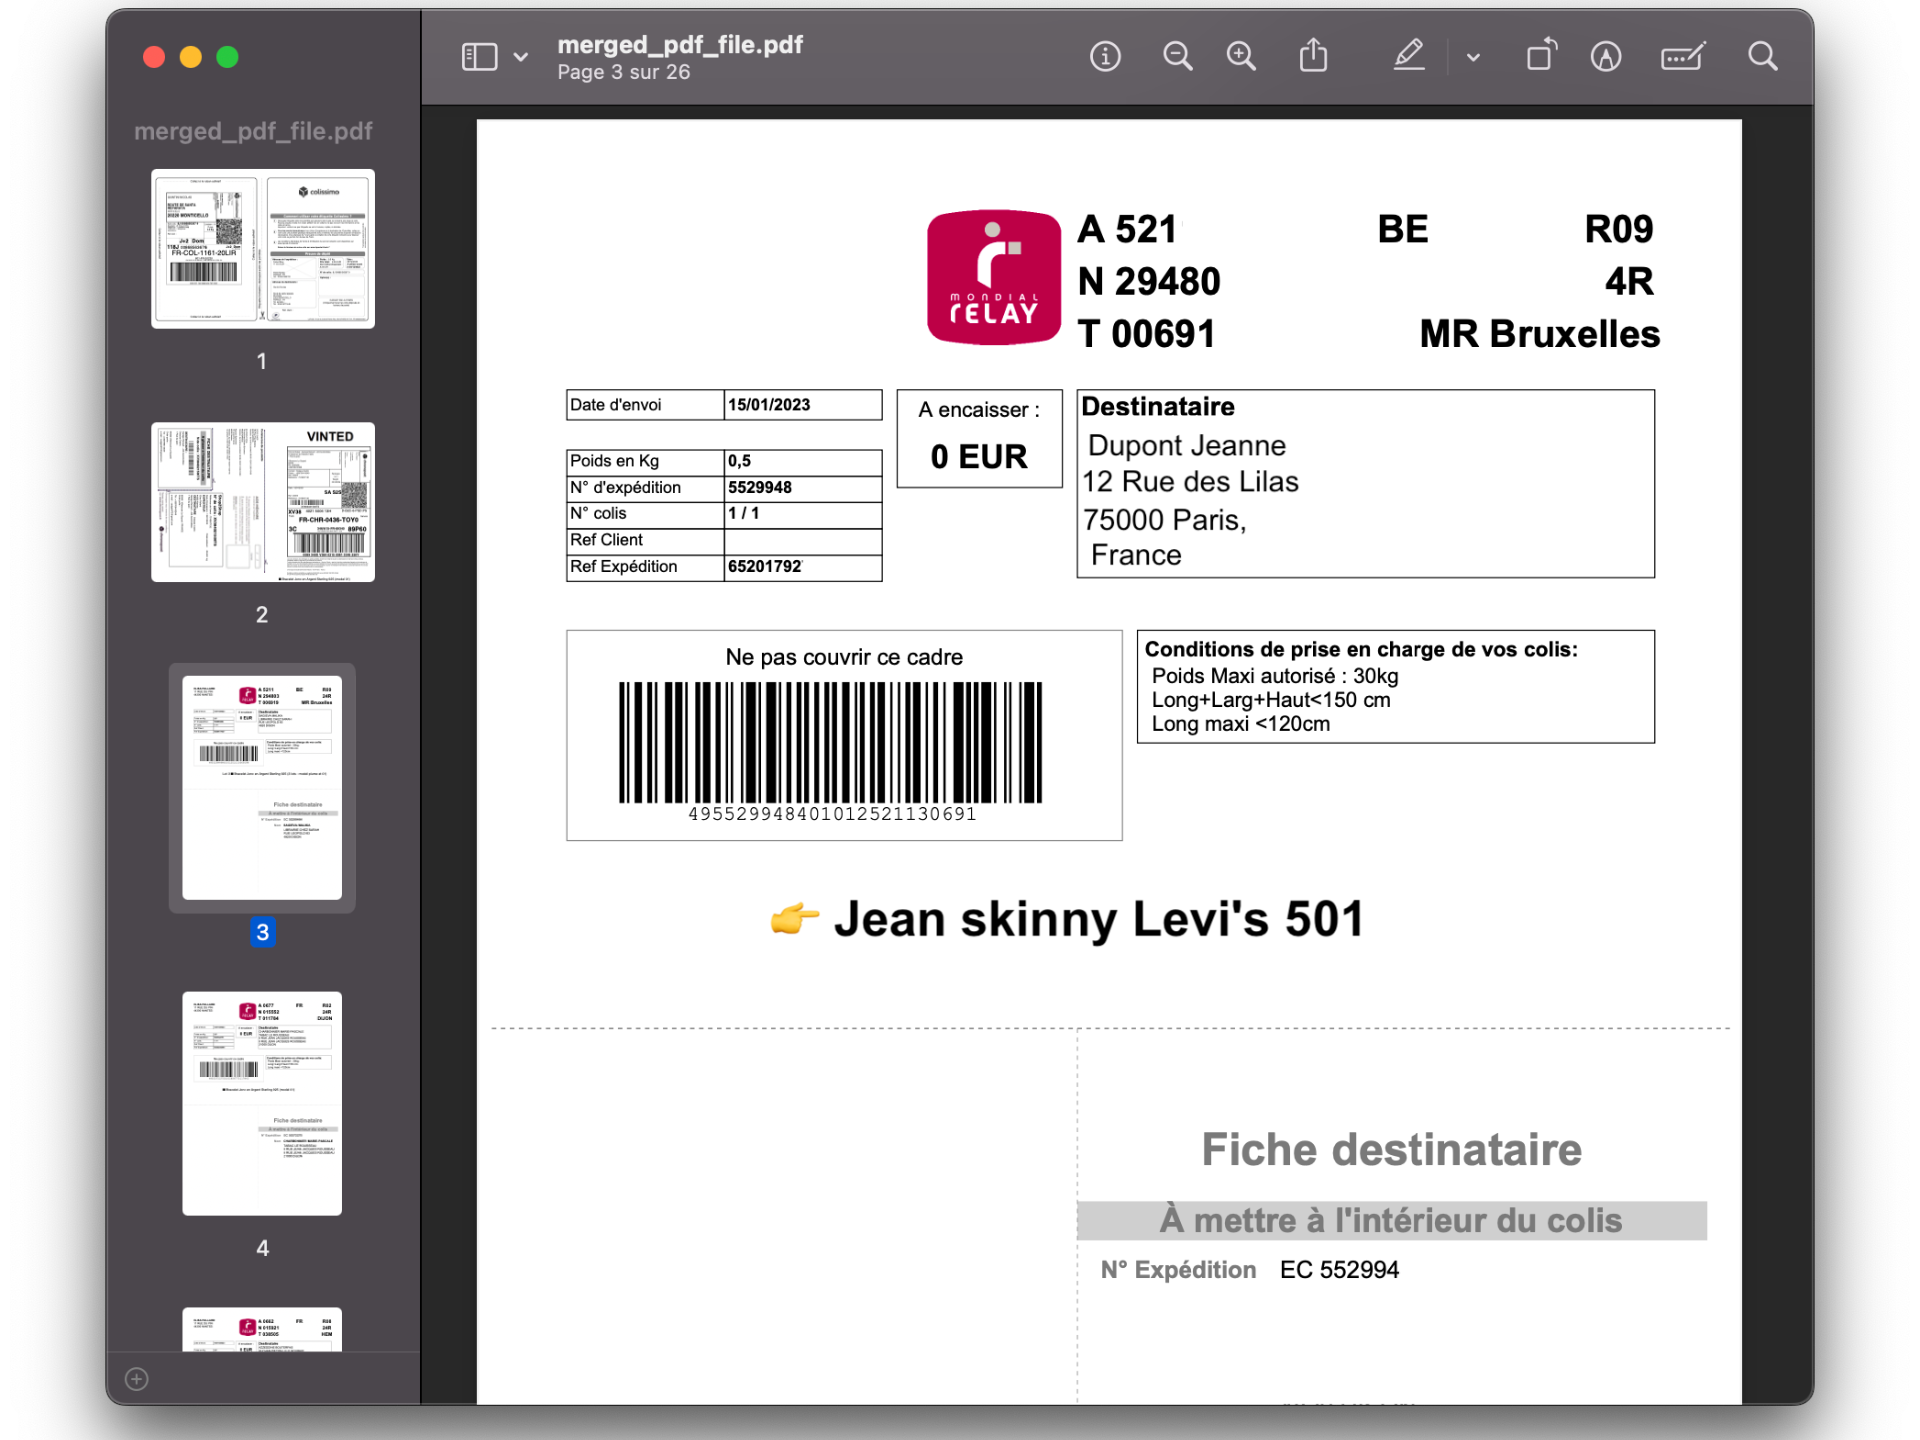Click the EC 552994 expedition number
Image resolution: width=1920 pixels, height=1440 pixels.
click(1339, 1270)
